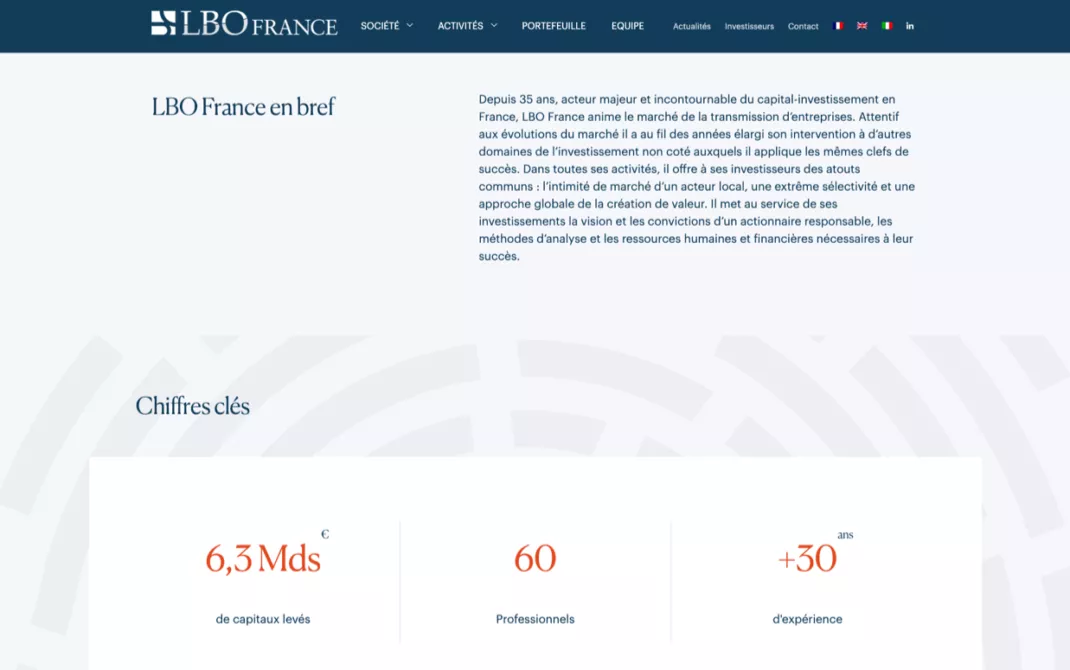
Task: Go to the Portefeuille page
Action: click(x=553, y=26)
